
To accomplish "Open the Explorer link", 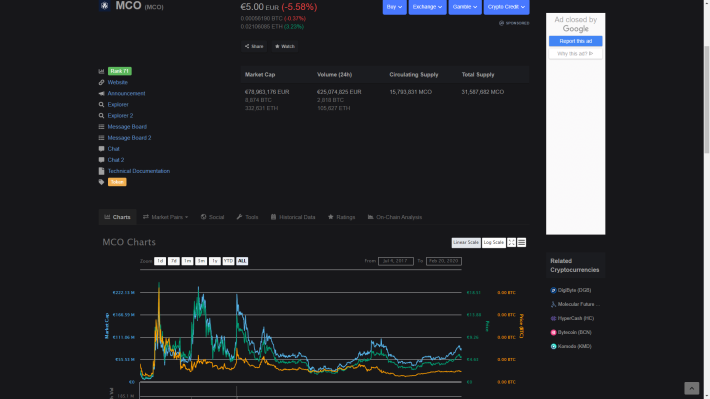I will (x=118, y=105).
